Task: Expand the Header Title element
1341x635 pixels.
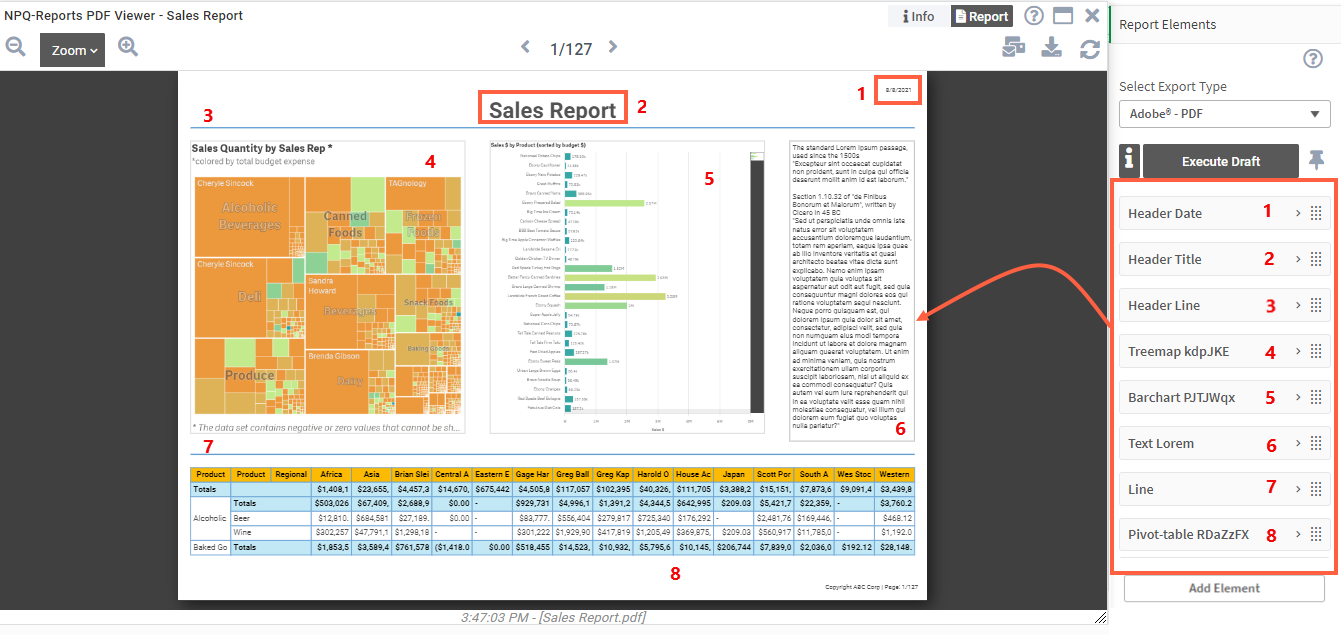Action: click(1298, 259)
